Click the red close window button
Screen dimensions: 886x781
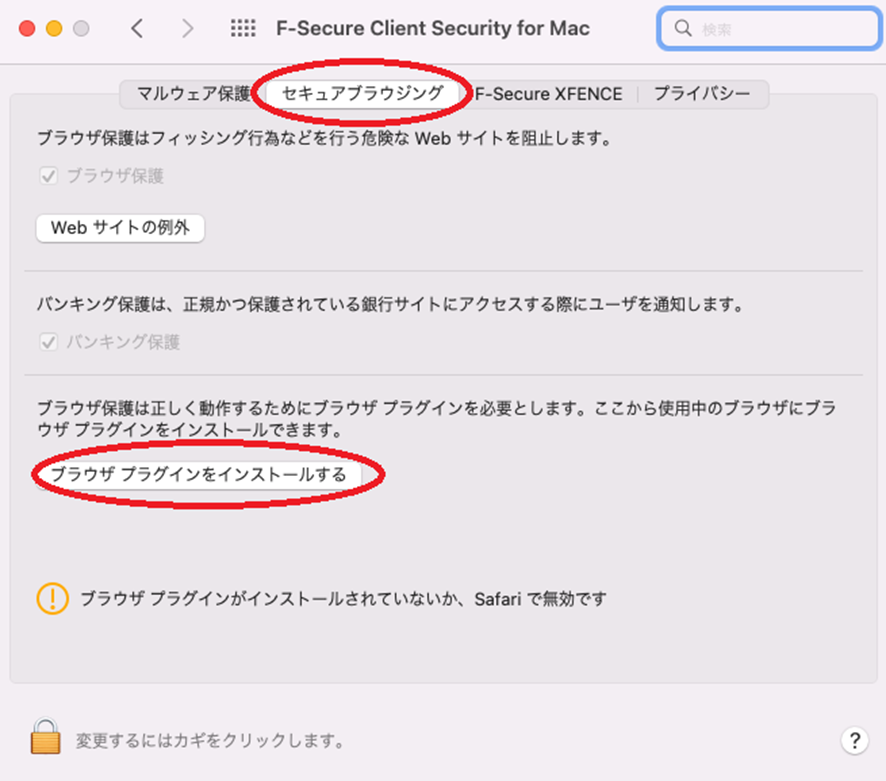click(27, 28)
